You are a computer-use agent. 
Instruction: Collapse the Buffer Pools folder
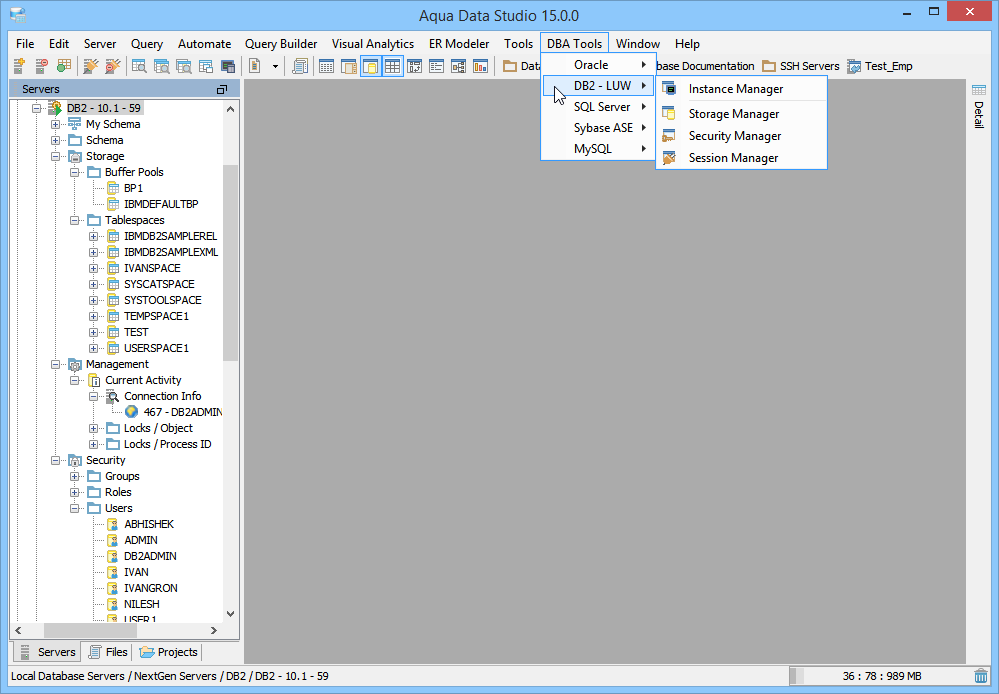75,172
